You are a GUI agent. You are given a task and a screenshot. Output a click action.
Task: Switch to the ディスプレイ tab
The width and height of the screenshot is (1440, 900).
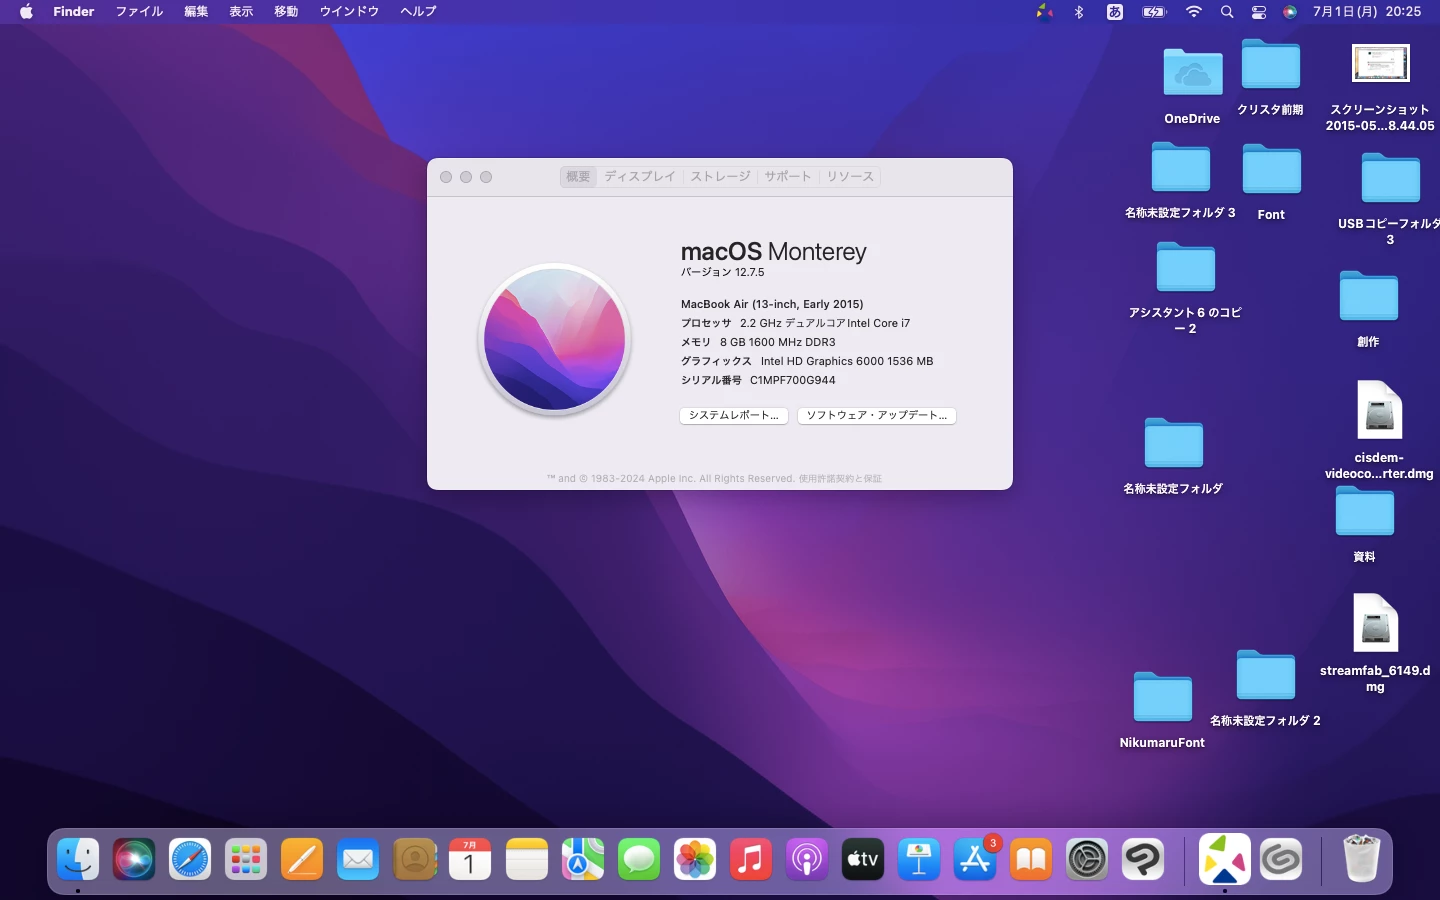(640, 176)
